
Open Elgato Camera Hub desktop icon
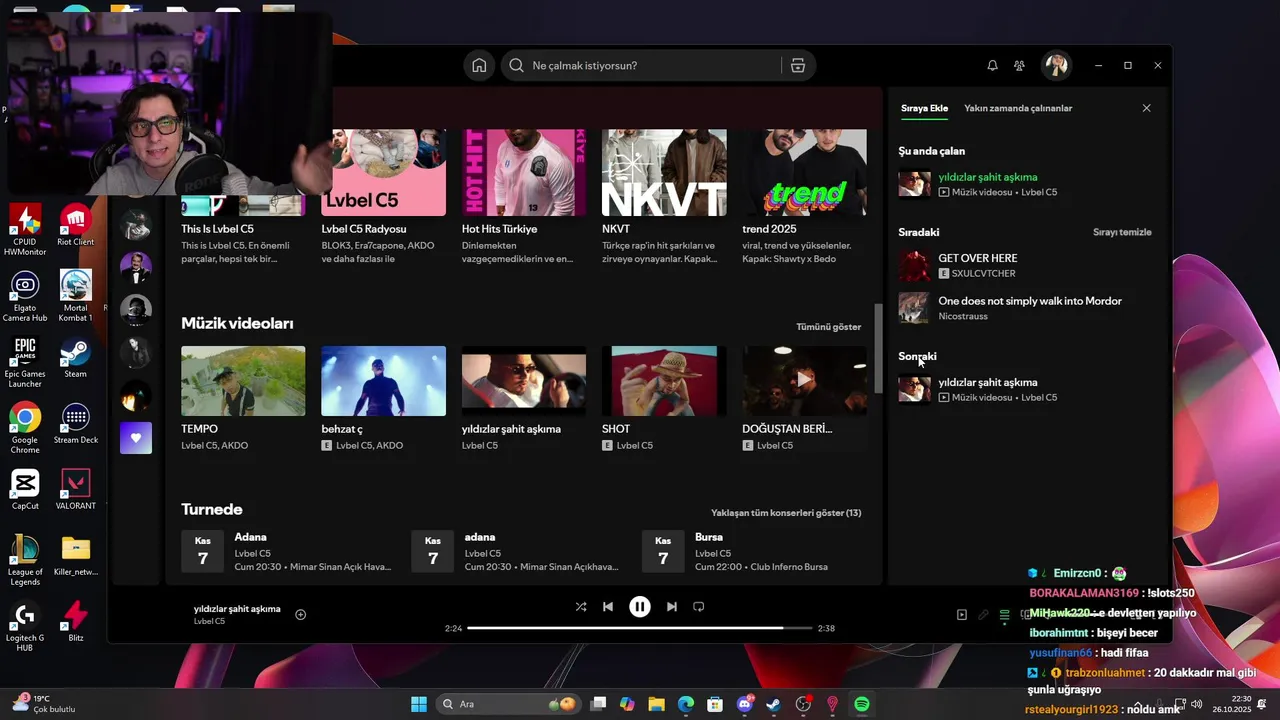pyautogui.click(x=25, y=296)
